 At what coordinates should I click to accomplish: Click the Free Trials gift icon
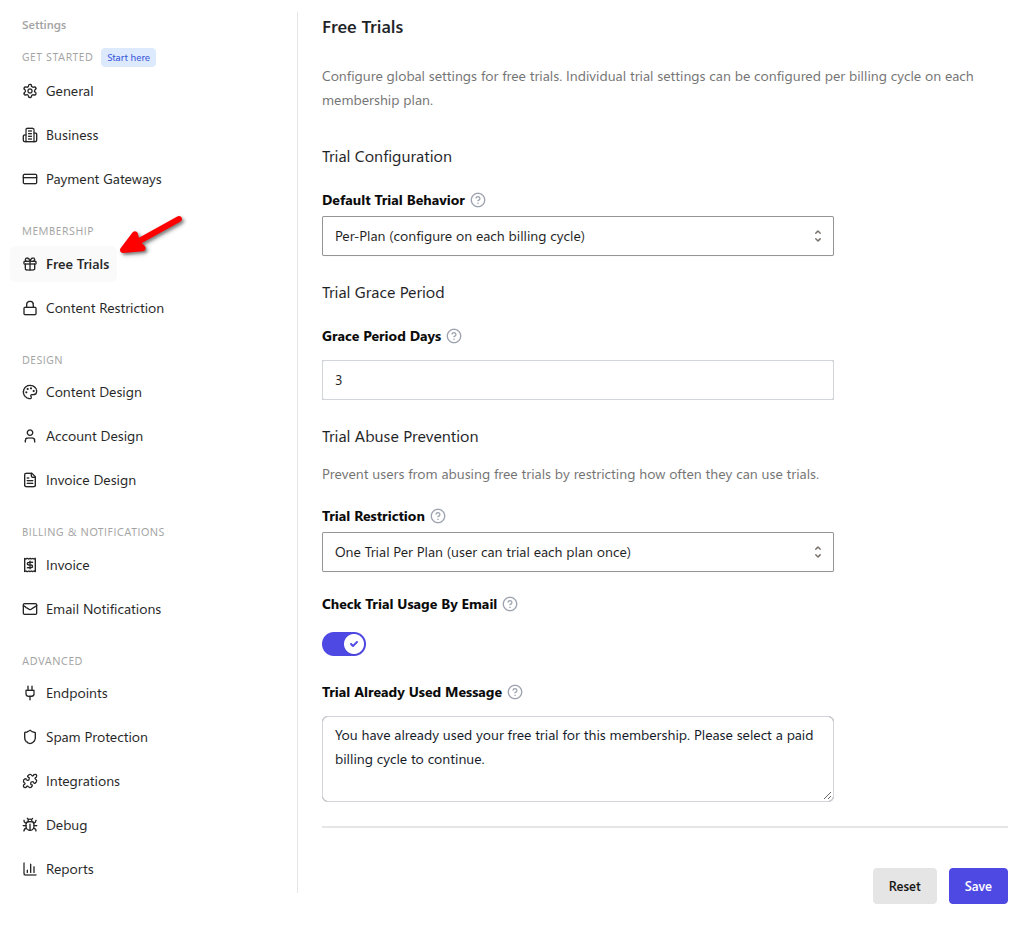(30, 264)
